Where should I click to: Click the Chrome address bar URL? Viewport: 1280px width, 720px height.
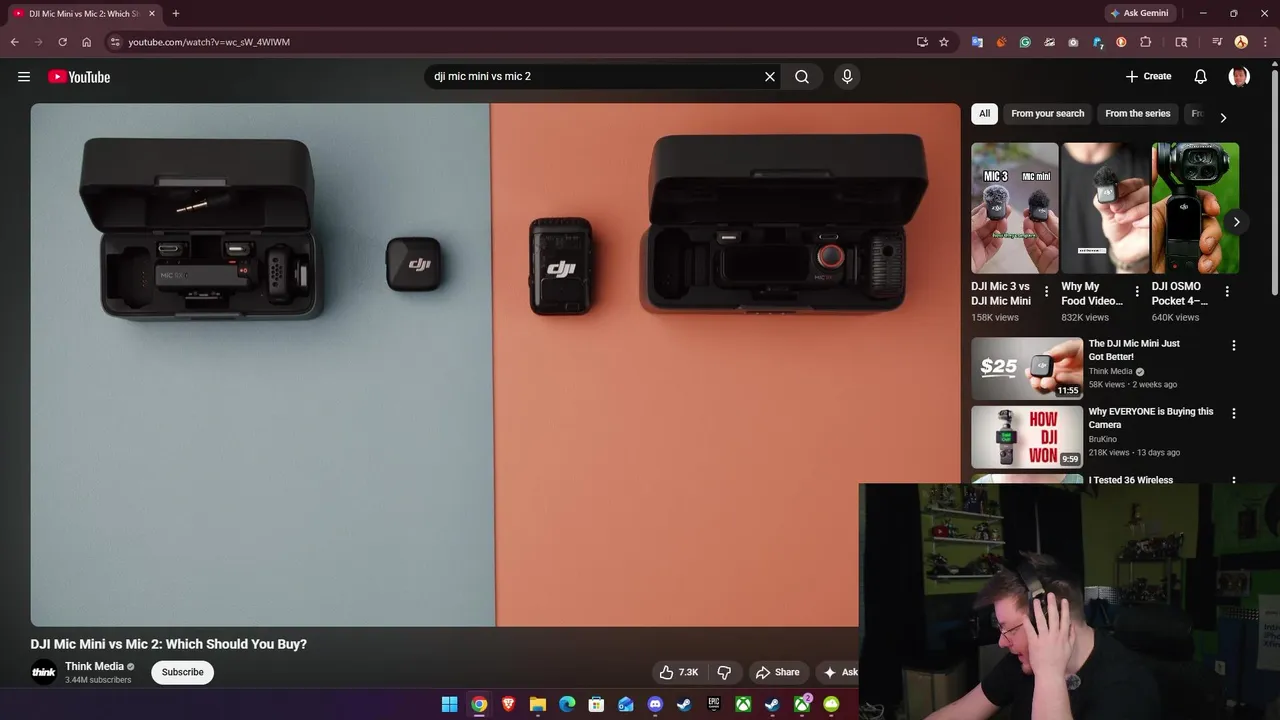(209, 42)
